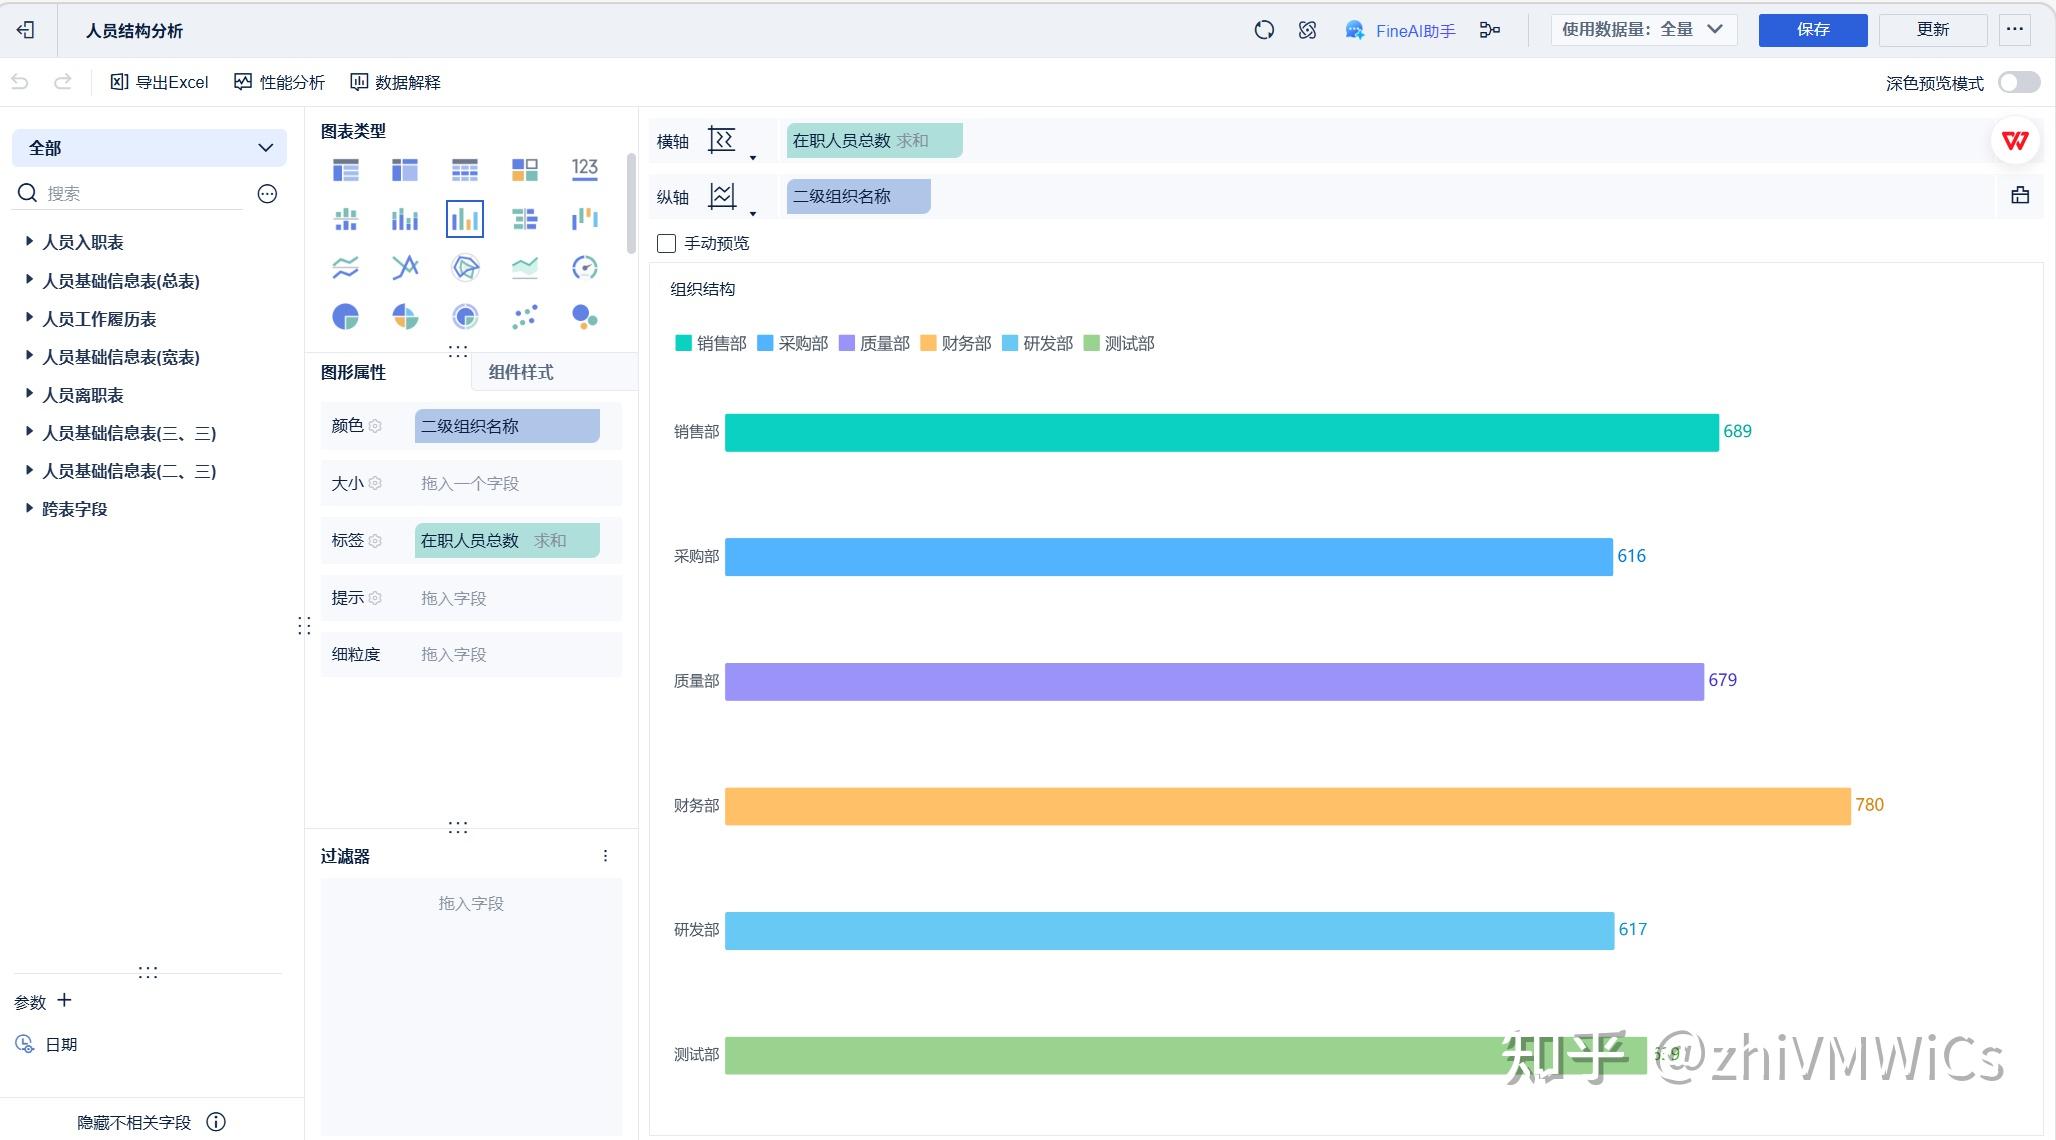Open the 颜色 settings gear
This screenshot has height=1140, width=2056.
[375, 426]
